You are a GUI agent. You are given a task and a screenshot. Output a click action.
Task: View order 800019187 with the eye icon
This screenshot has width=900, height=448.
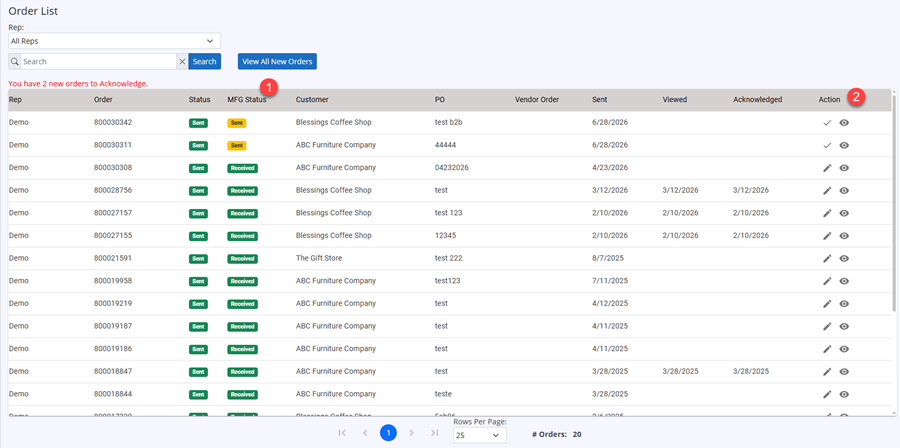click(x=844, y=326)
